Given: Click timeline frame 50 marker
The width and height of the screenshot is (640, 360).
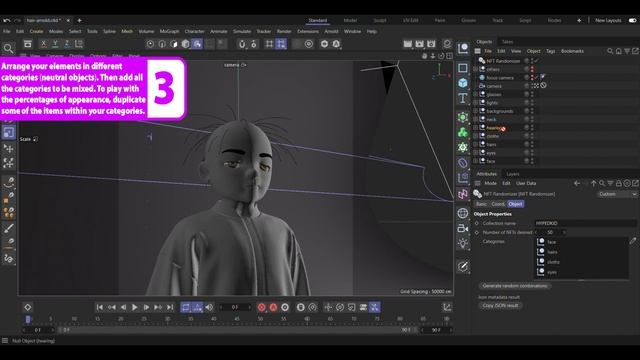Looking at the screenshot, I should click(260, 319).
